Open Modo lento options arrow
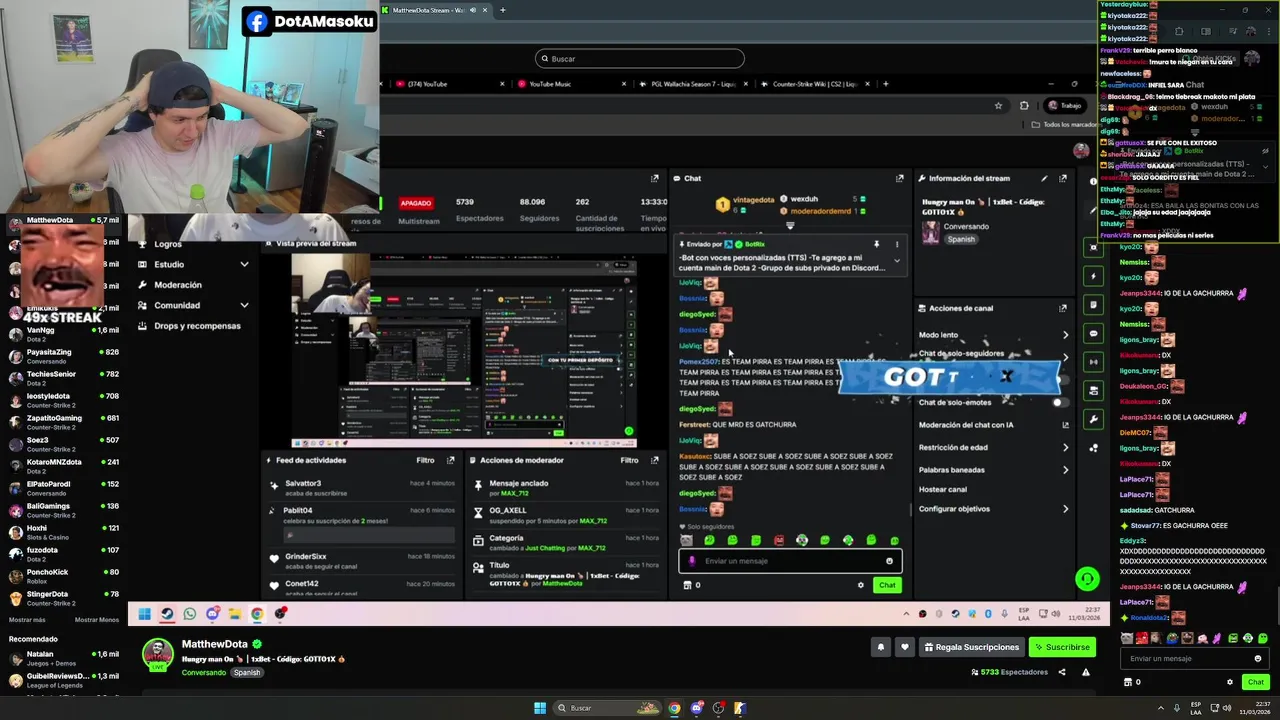 1065,335
